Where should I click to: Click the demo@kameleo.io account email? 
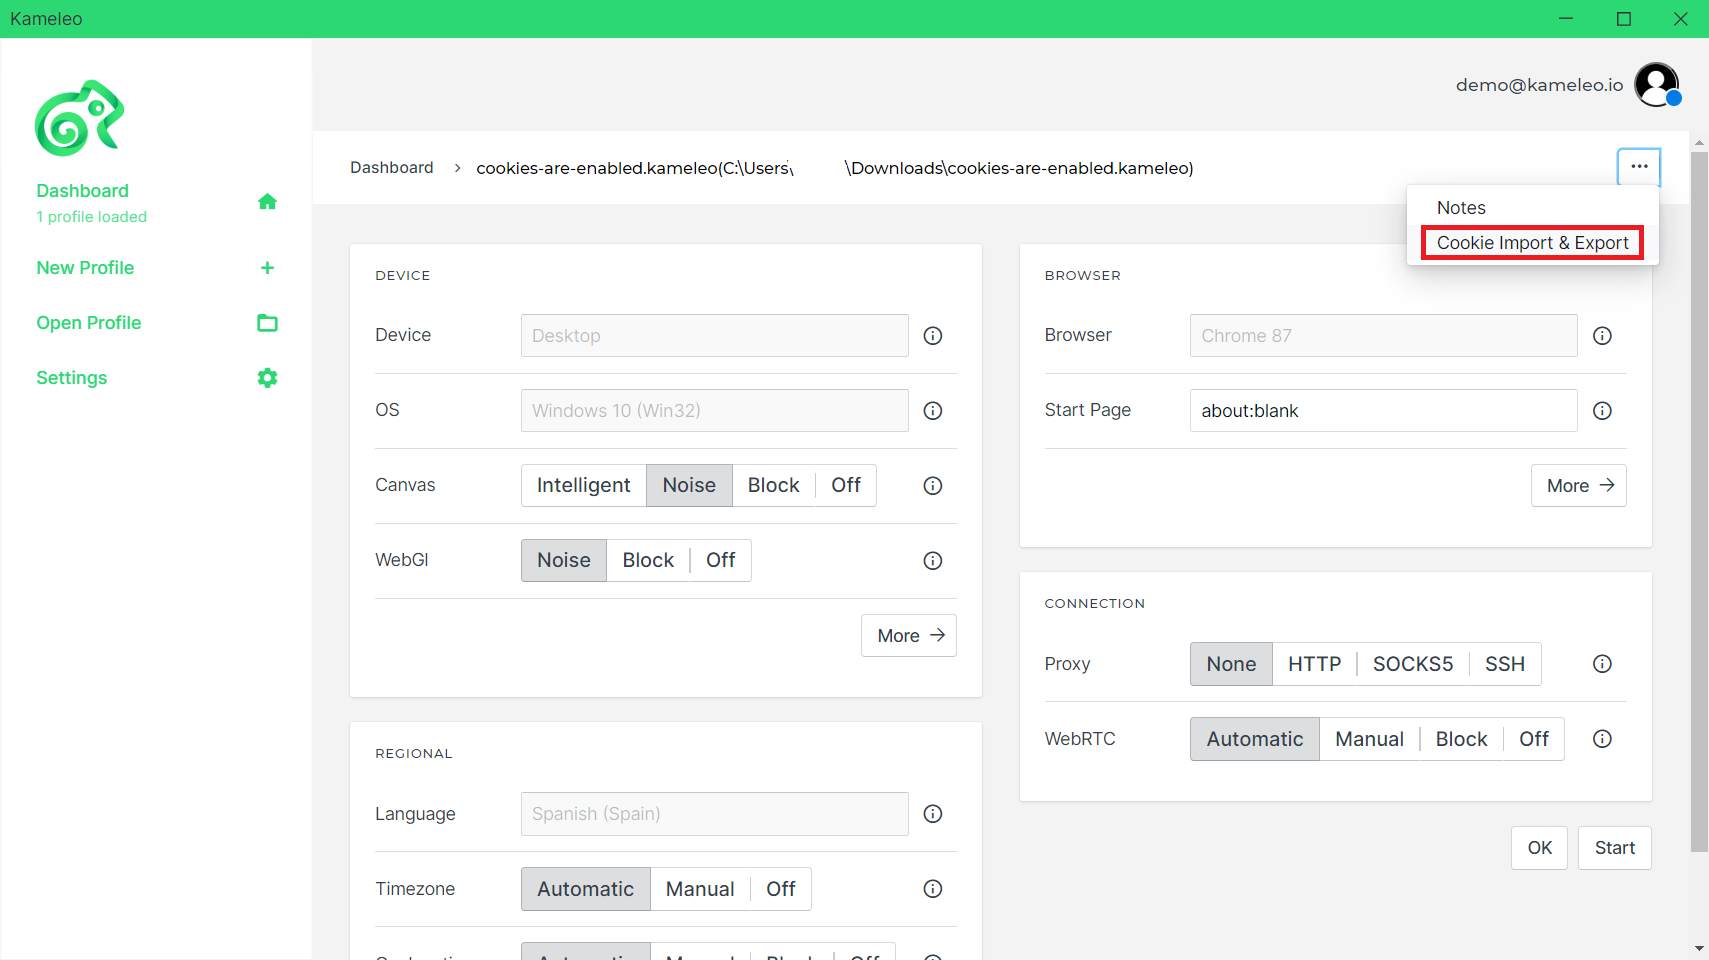pos(1539,85)
